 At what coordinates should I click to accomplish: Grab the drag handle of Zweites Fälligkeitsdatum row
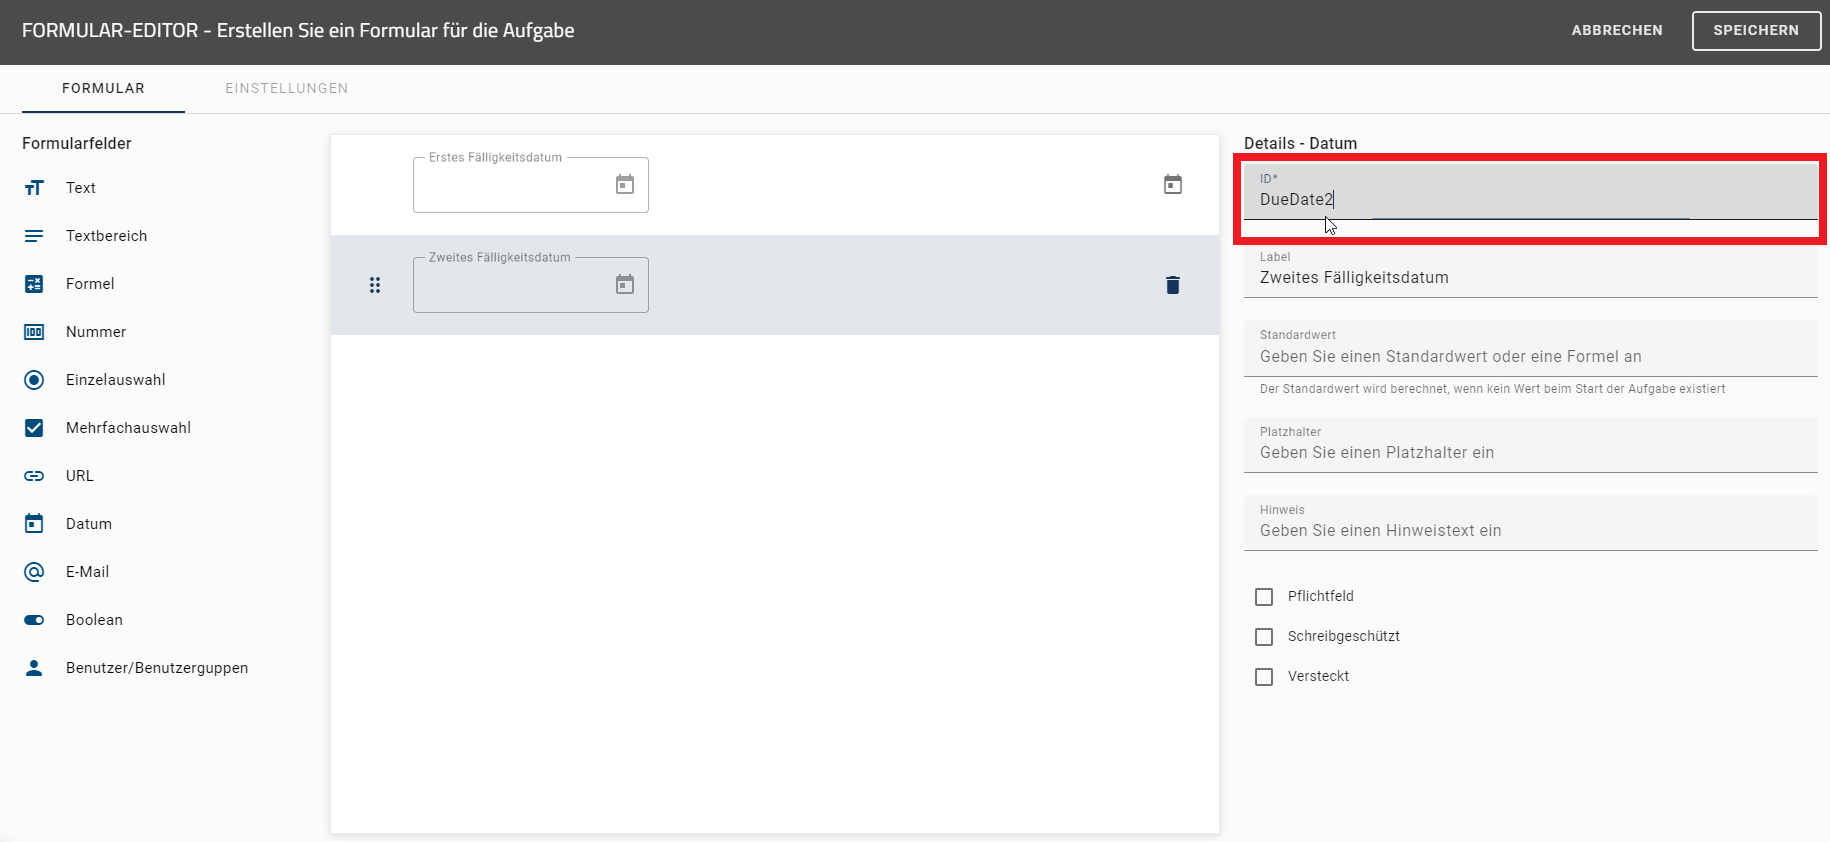[375, 285]
